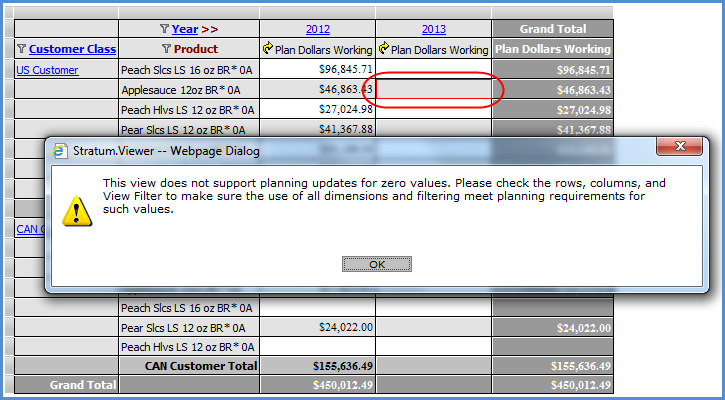The height and width of the screenshot is (400, 725).
Task: Open the US Customer row link
Action: [x=47, y=70]
